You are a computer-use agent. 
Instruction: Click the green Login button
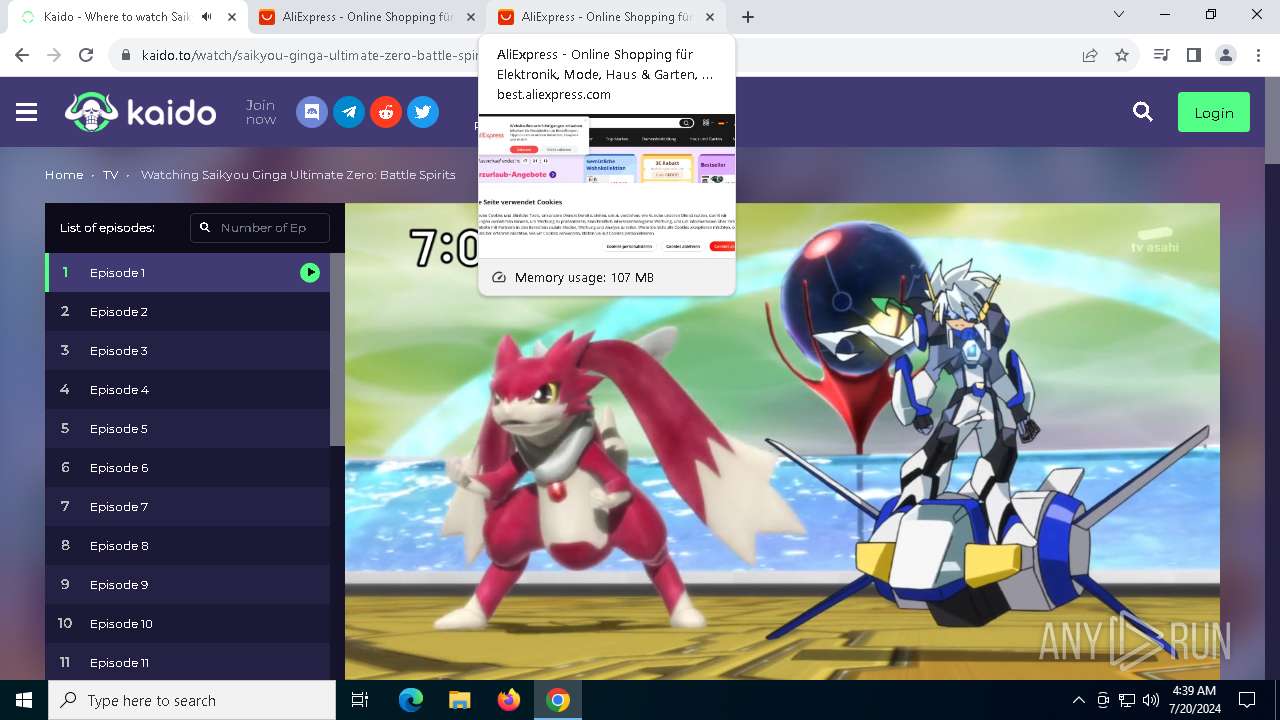(1213, 113)
